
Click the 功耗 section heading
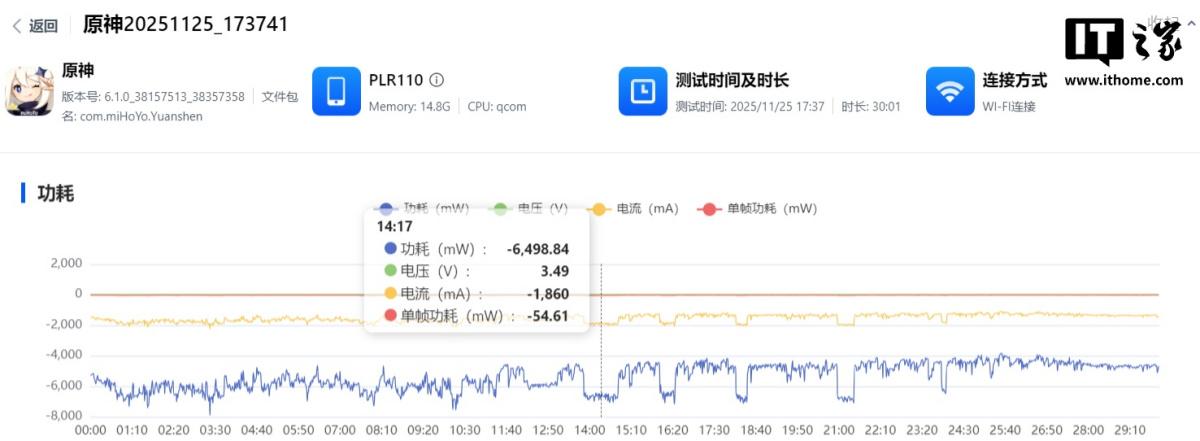tap(55, 193)
